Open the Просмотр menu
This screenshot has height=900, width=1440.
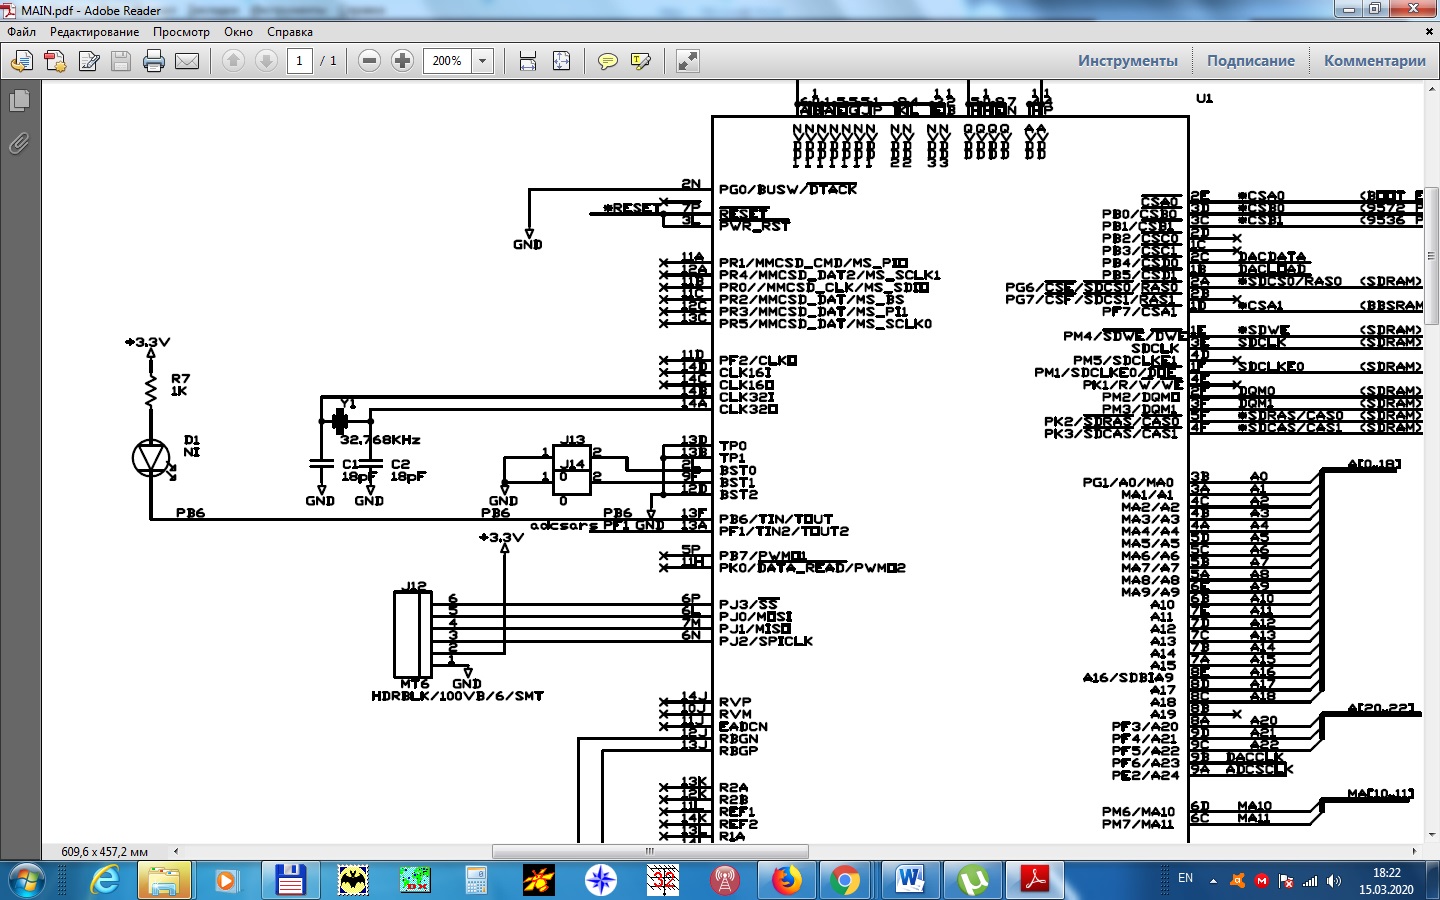click(x=181, y=32)
